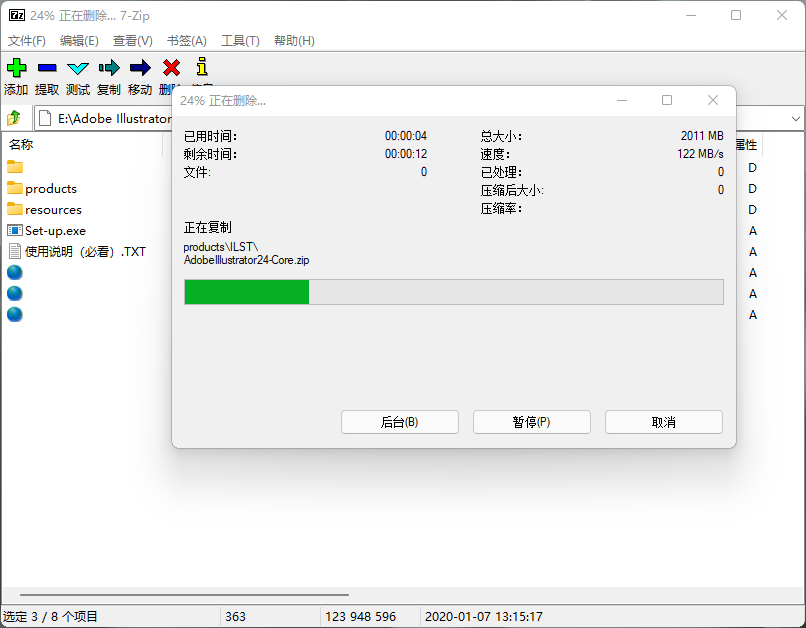The image size is (806, 628).
Task: Go up one folder level icon
Action: pyautogui.click(x=14, y=118)
